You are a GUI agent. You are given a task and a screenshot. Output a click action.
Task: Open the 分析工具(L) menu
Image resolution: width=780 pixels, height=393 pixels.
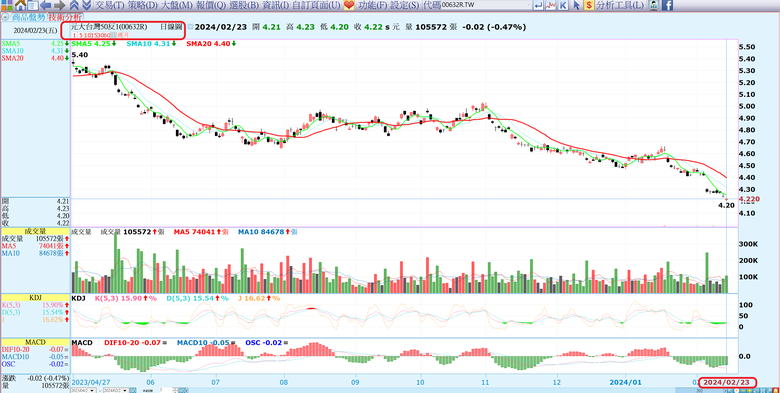coord(620,5)
